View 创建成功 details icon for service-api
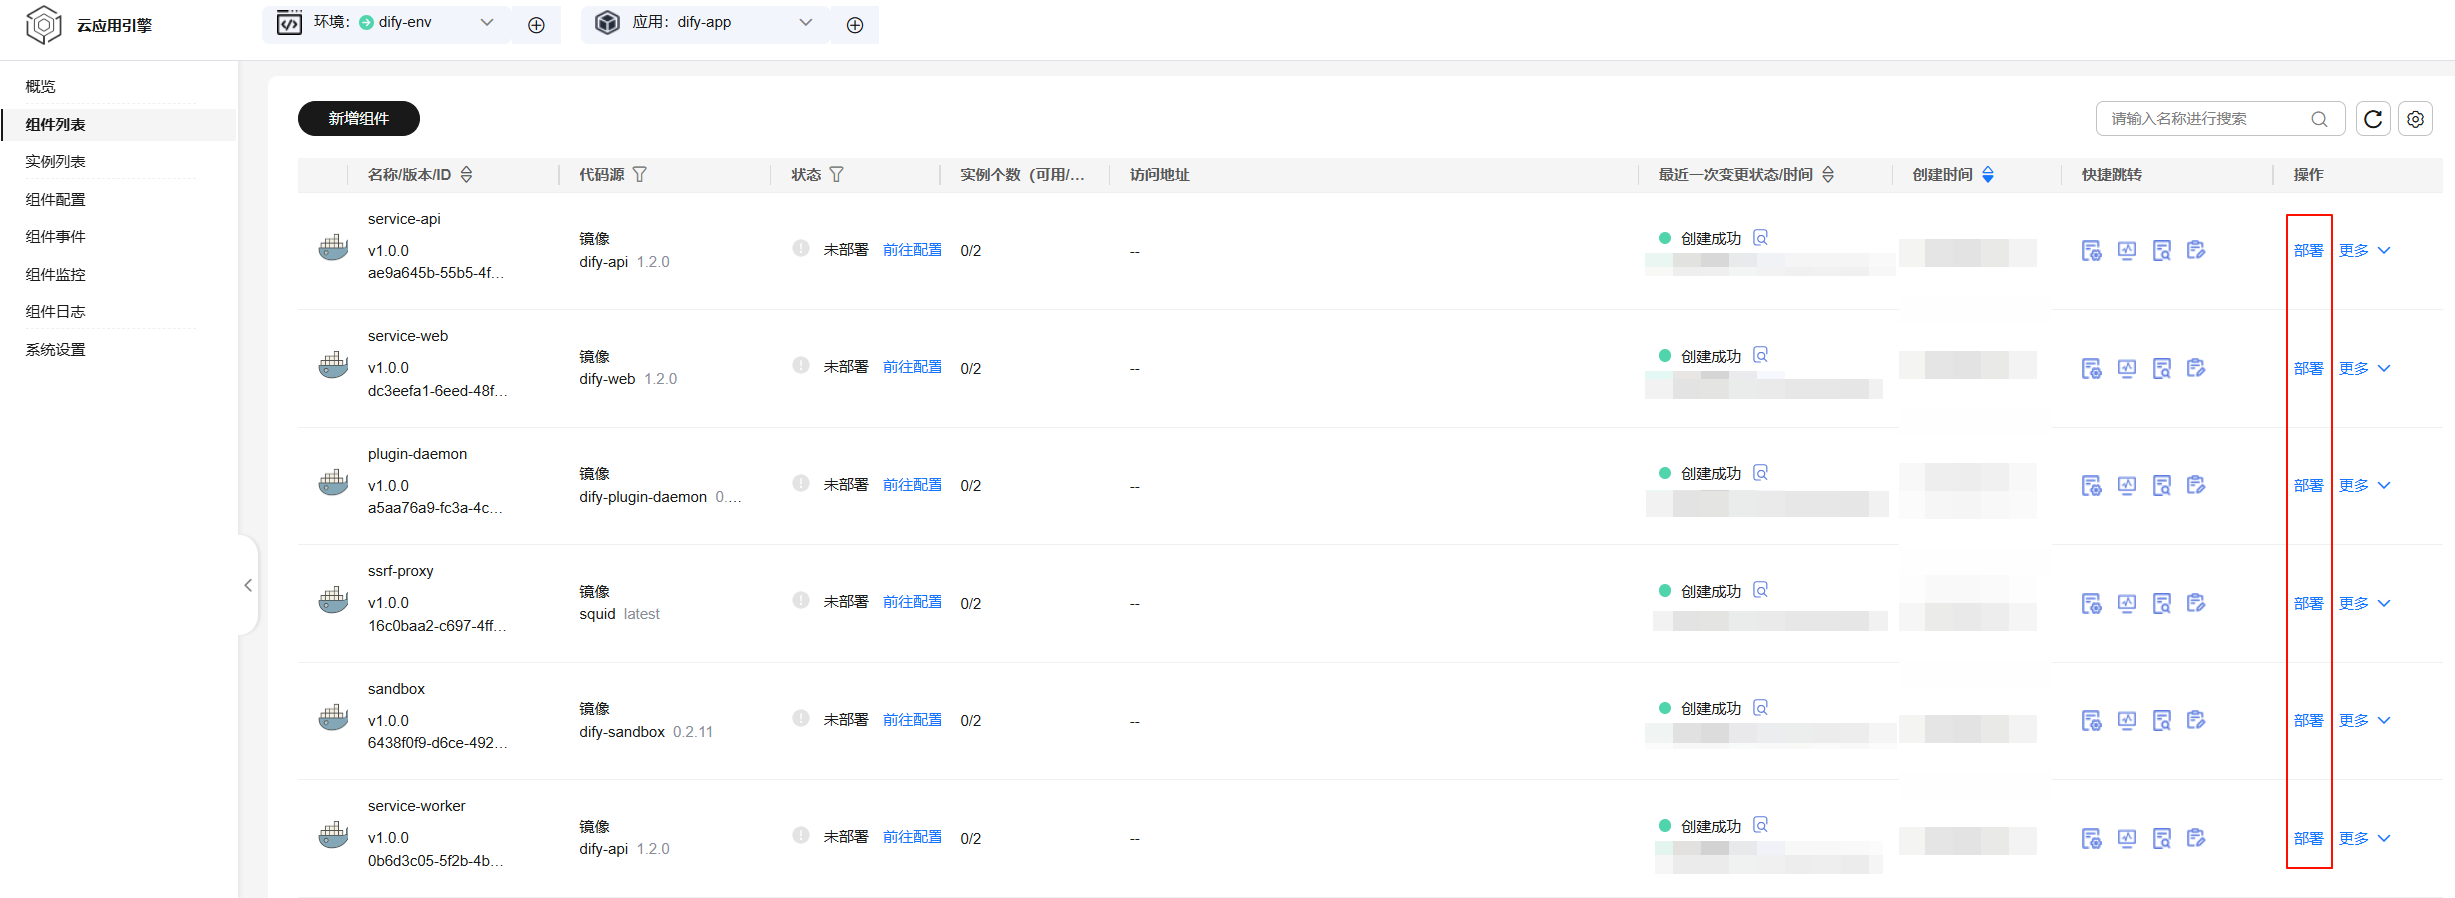Screen dimensions: 2455x898 pyautogui.click(x=1761, y=238)
